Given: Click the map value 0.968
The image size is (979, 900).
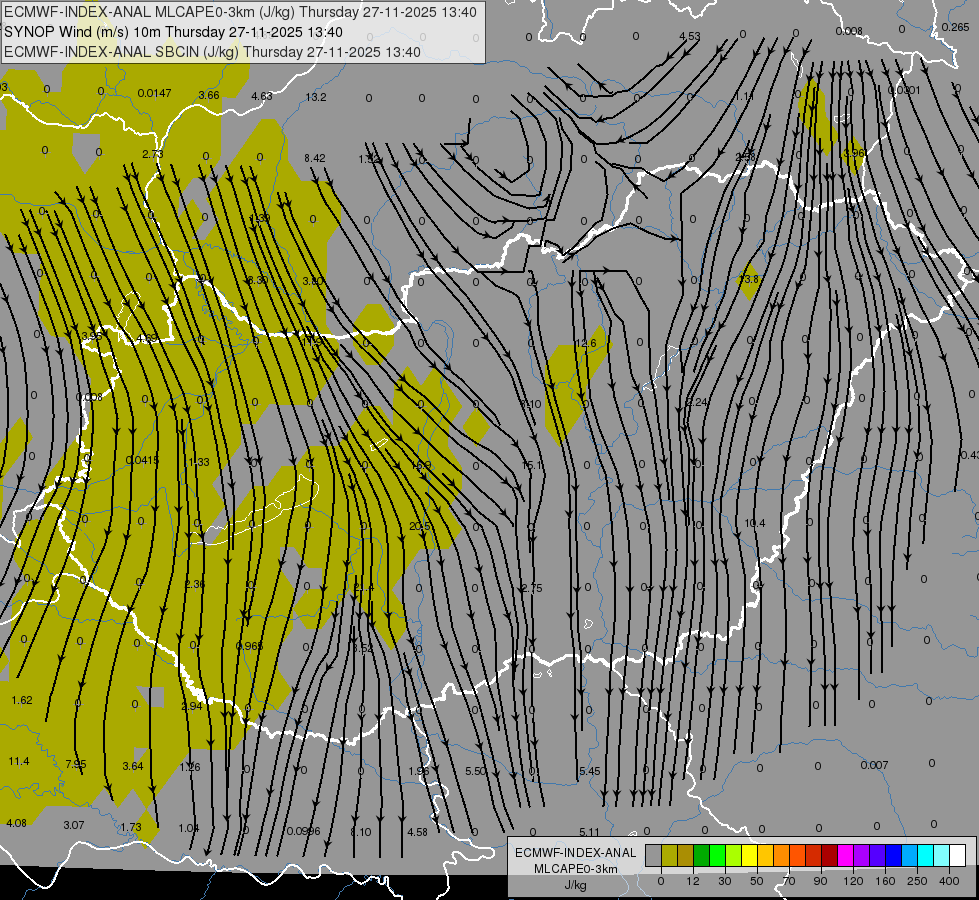Looking at the screenshot, I should point(250,645).
